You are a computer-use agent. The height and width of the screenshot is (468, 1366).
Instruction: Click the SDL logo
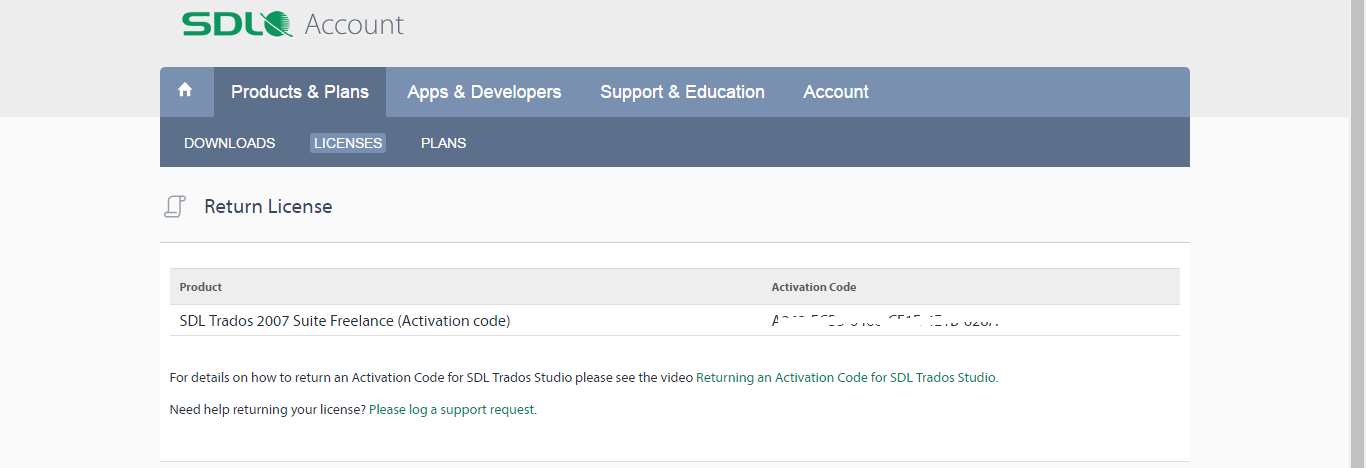(237, 24)
